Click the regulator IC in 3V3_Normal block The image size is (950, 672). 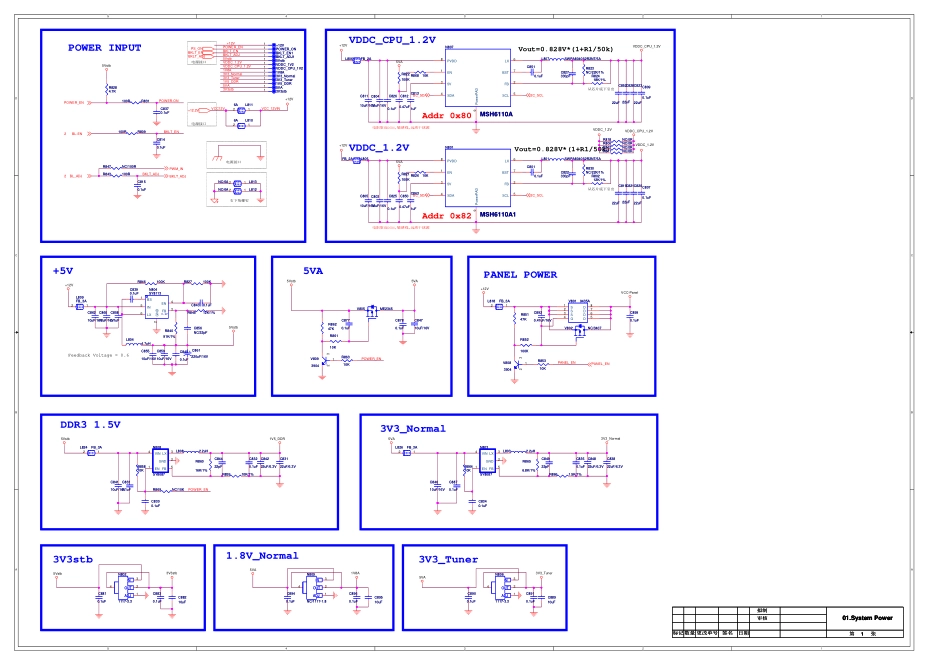pos(488,459)
